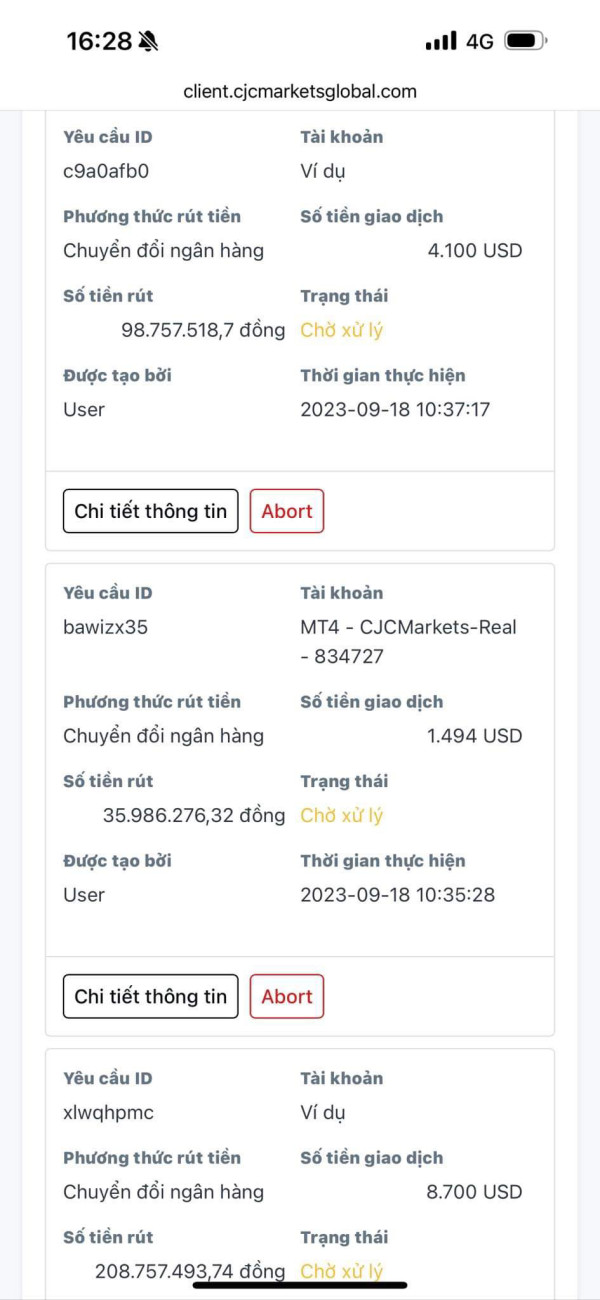
Task: Abort withdrawal request c9a0afb0
Action: [x=287, y=511]
